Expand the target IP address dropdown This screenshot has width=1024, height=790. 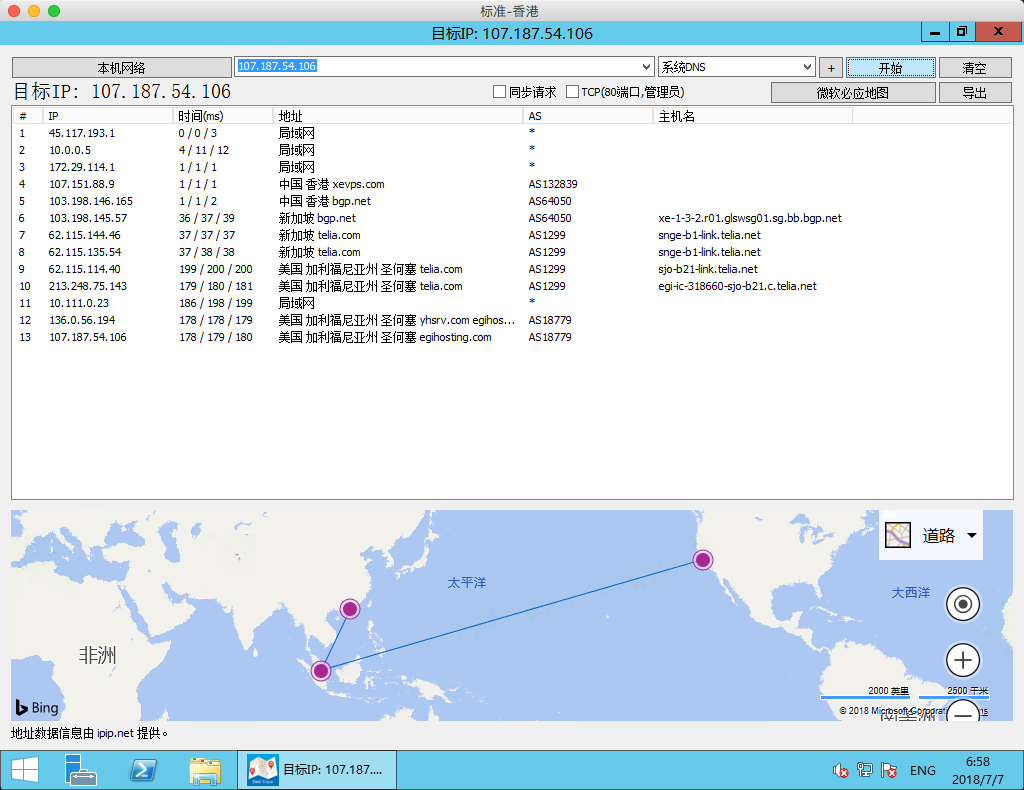tap(645, 67)
